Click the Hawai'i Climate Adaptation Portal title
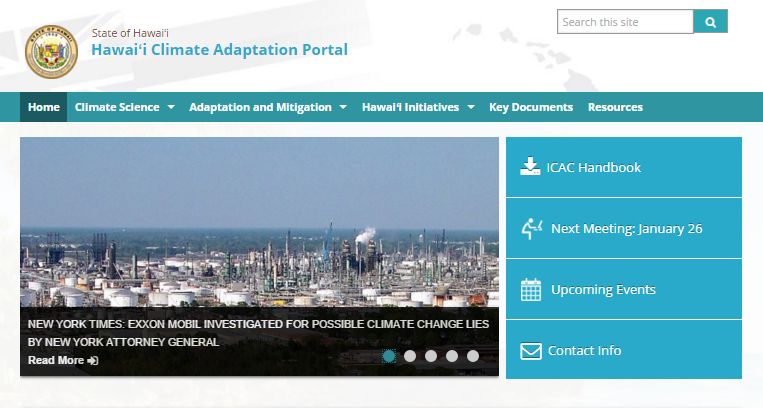This screenshot has height=408, width=763. [x=219, y=50]
